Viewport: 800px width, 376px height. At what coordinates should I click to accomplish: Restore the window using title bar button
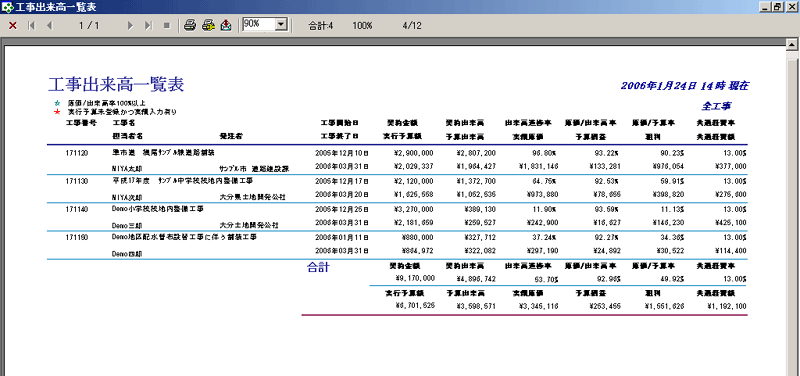pos(777,7)
